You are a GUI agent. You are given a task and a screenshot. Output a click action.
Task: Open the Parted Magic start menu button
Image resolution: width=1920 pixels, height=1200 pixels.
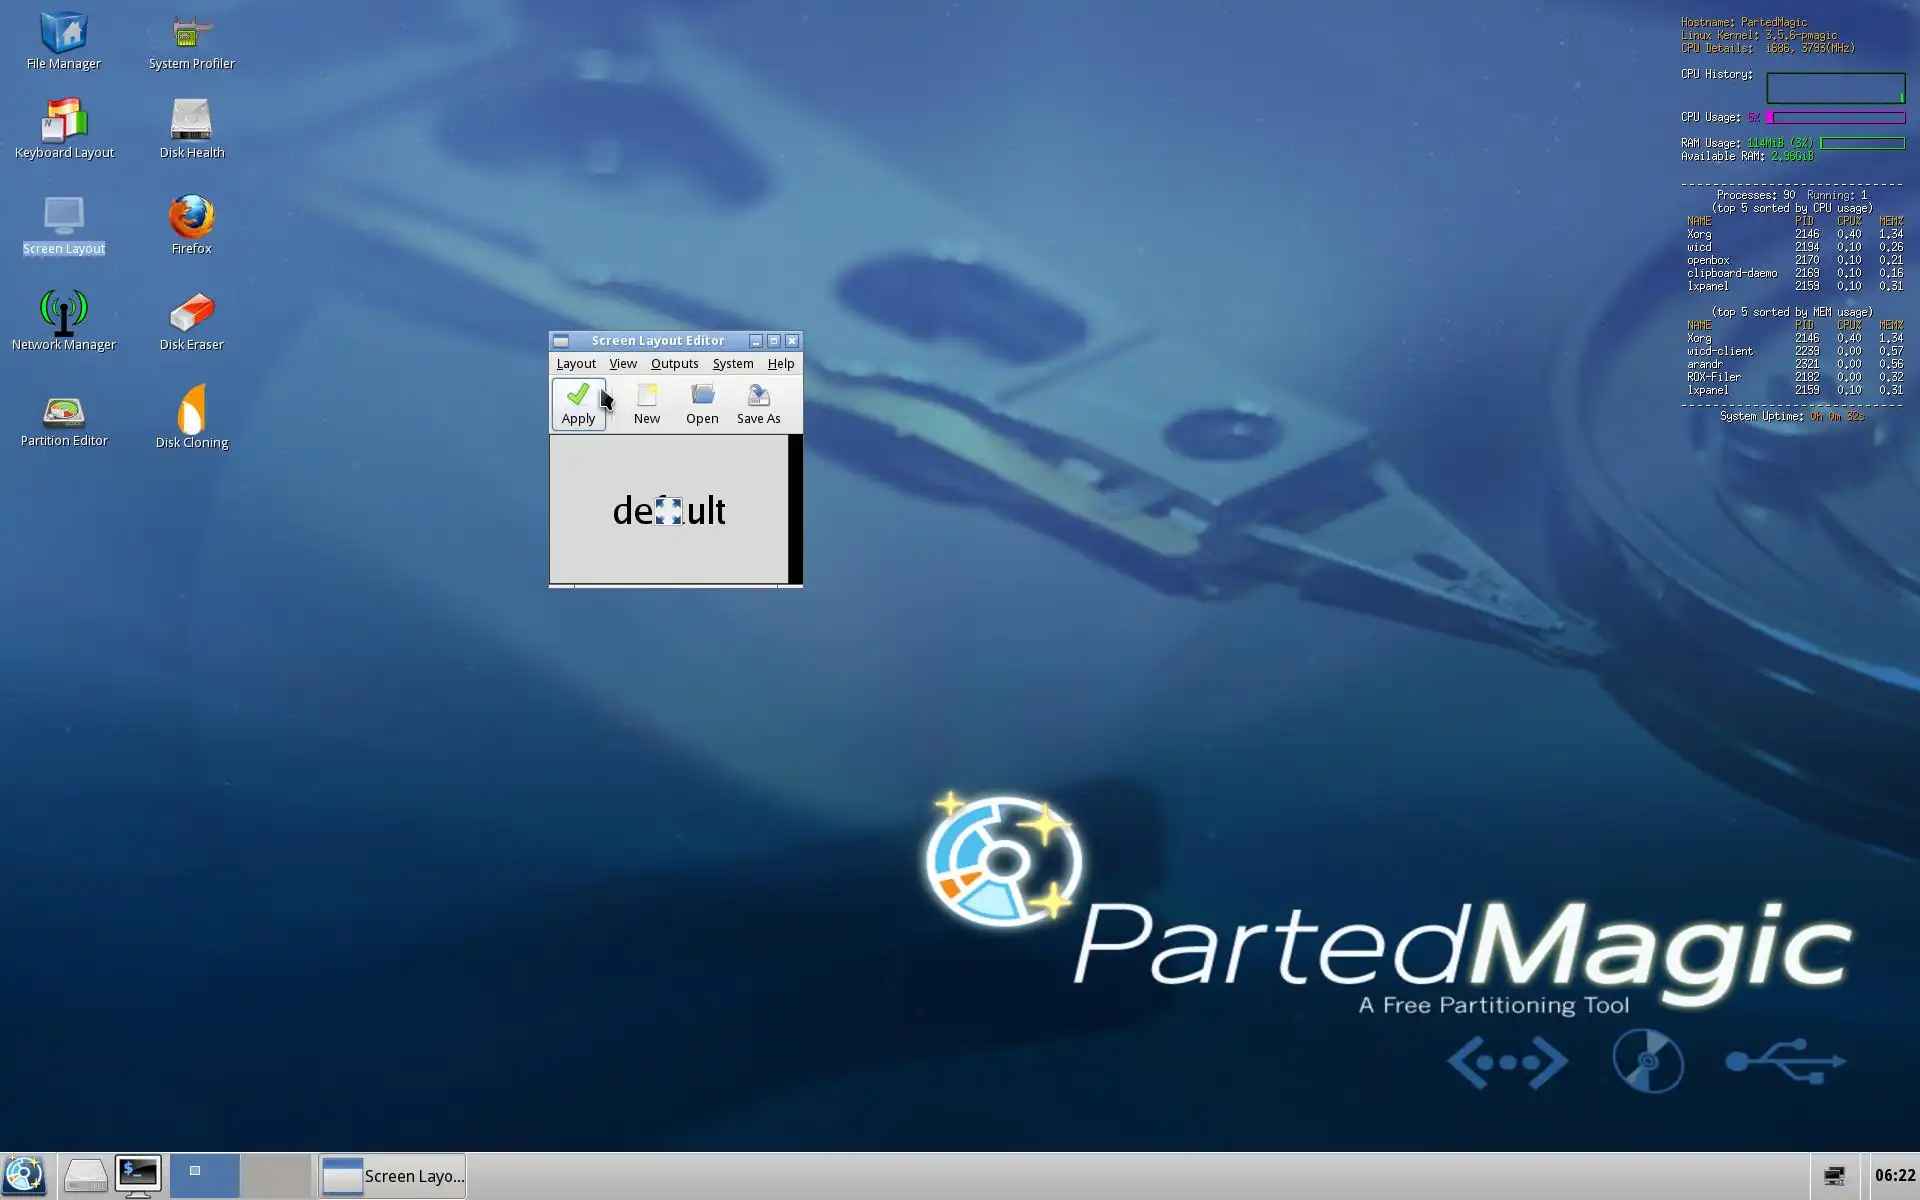point(24,1176)
